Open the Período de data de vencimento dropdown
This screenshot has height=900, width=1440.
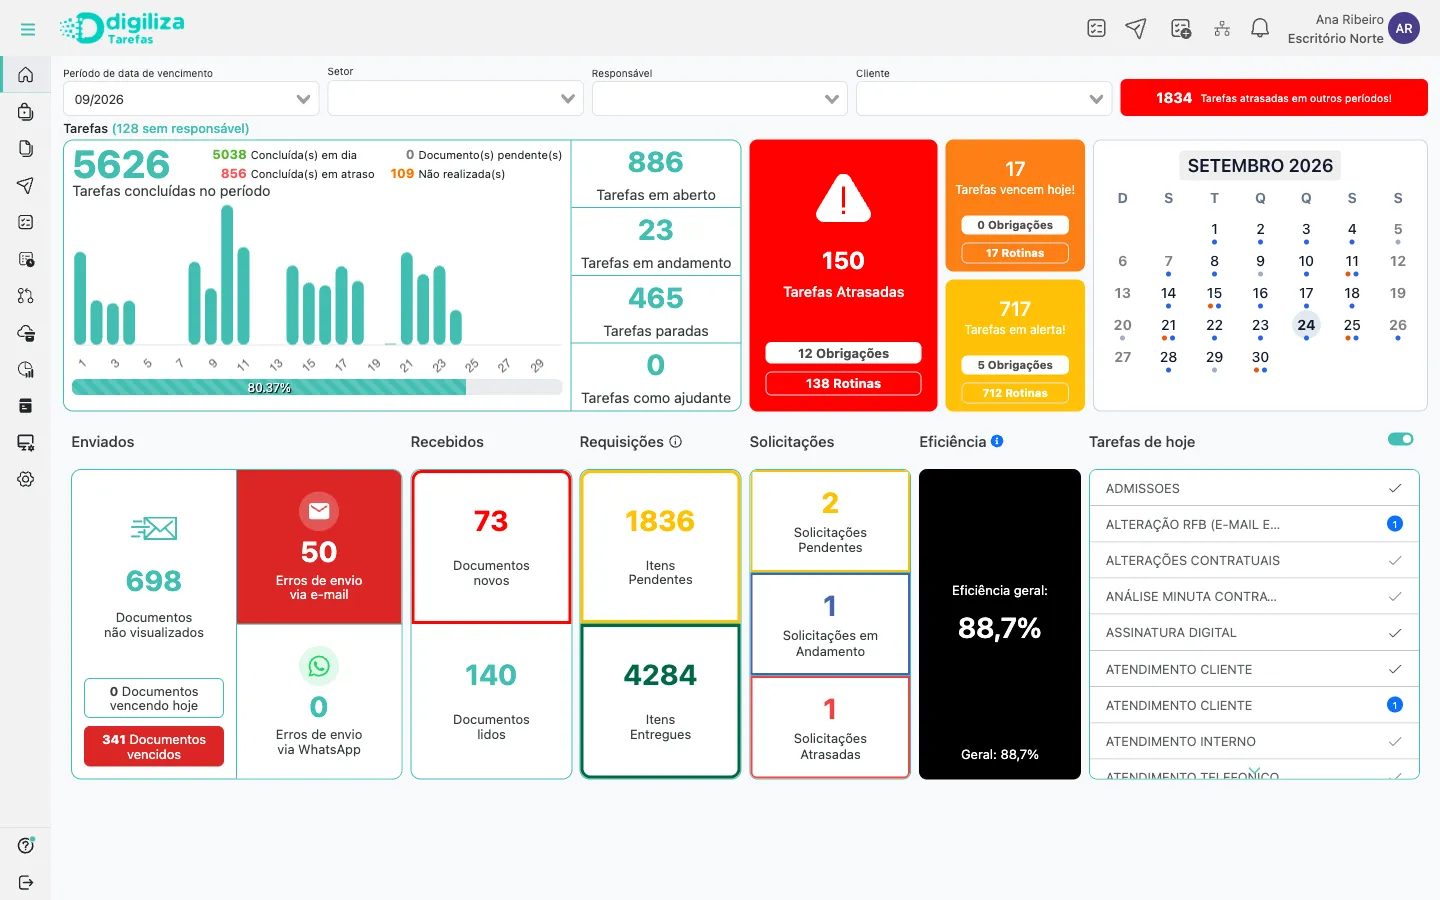point(191,99)
